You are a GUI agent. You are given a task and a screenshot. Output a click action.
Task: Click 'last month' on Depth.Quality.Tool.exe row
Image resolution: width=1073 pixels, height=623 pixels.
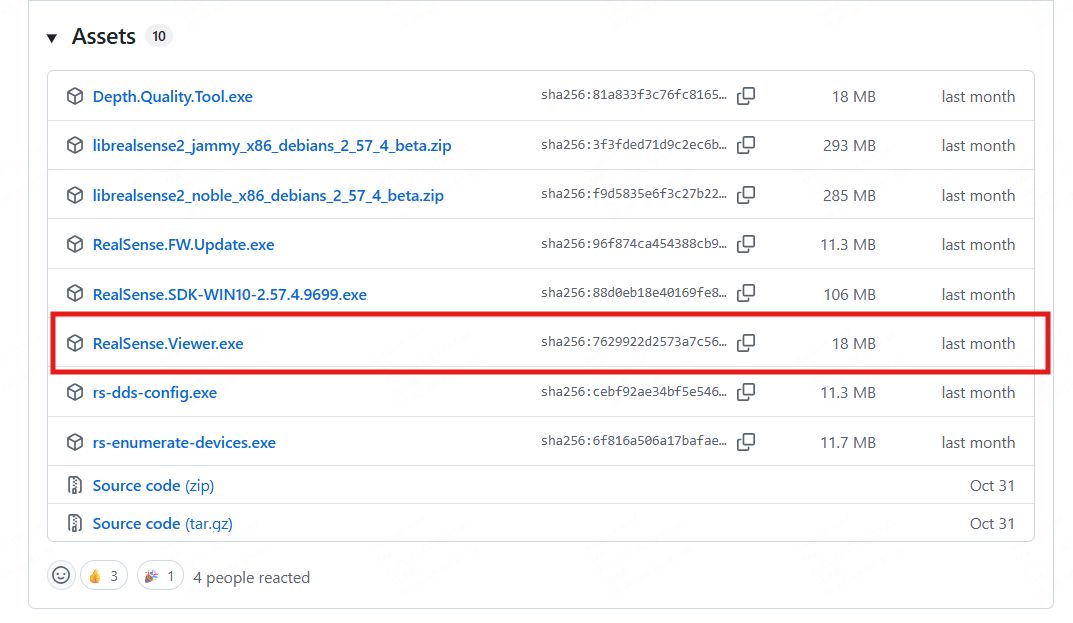tap(978, 97)
